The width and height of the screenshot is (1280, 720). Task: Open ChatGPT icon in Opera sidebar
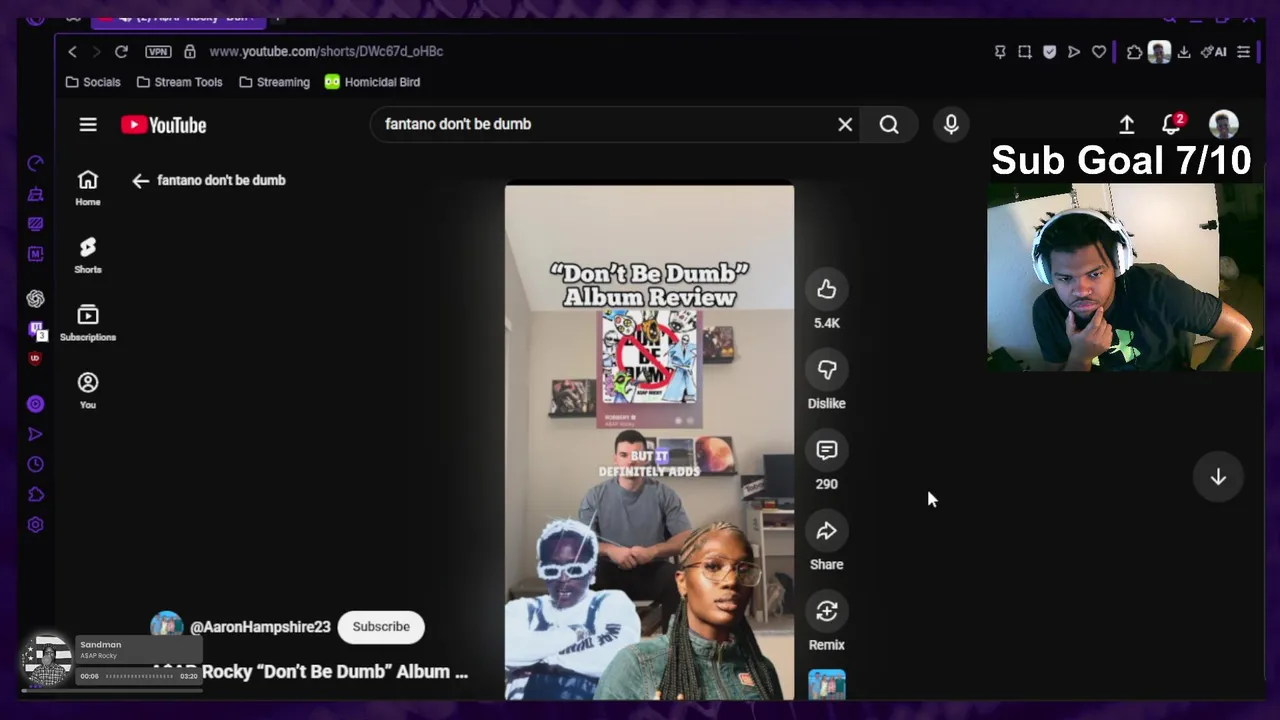(x=36, y=299)
